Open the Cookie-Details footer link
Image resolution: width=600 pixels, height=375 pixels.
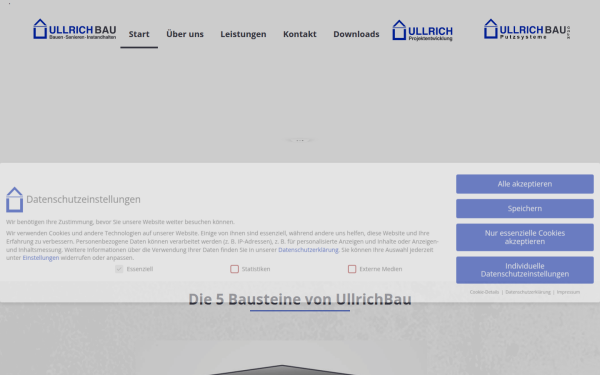click(484, 292)
